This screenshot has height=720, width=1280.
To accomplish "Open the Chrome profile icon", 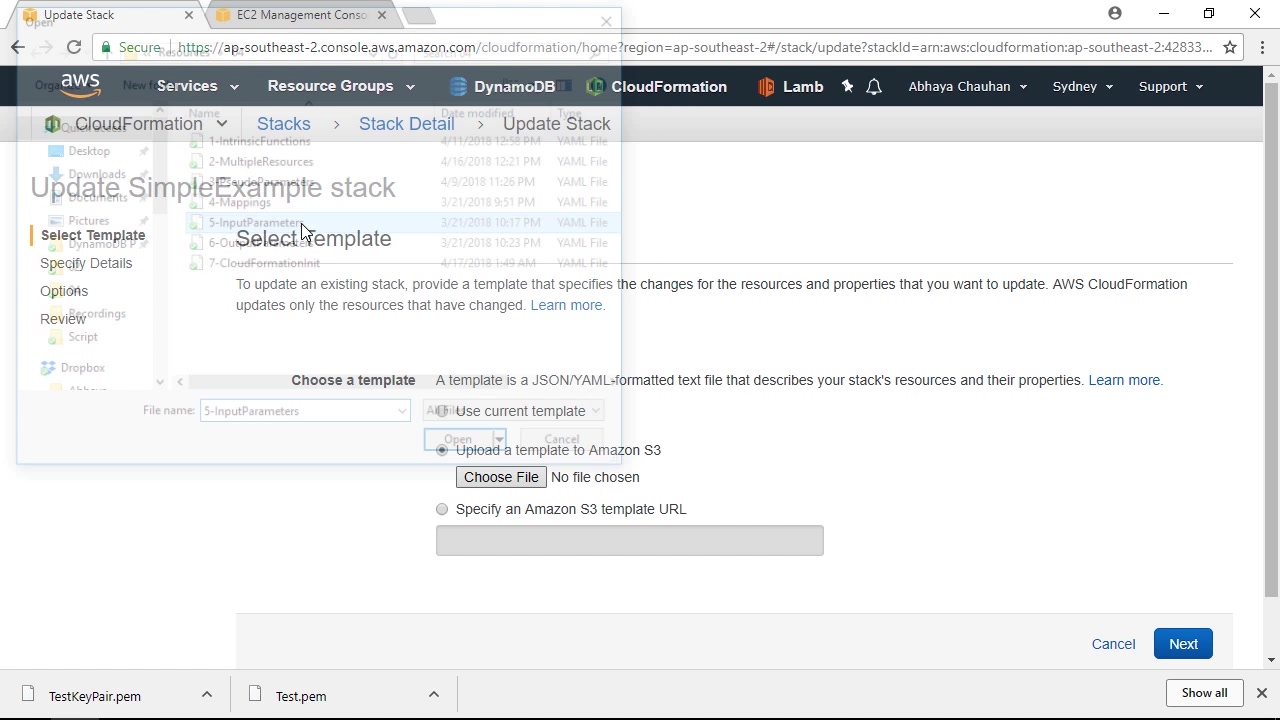I will point(1115,13).
